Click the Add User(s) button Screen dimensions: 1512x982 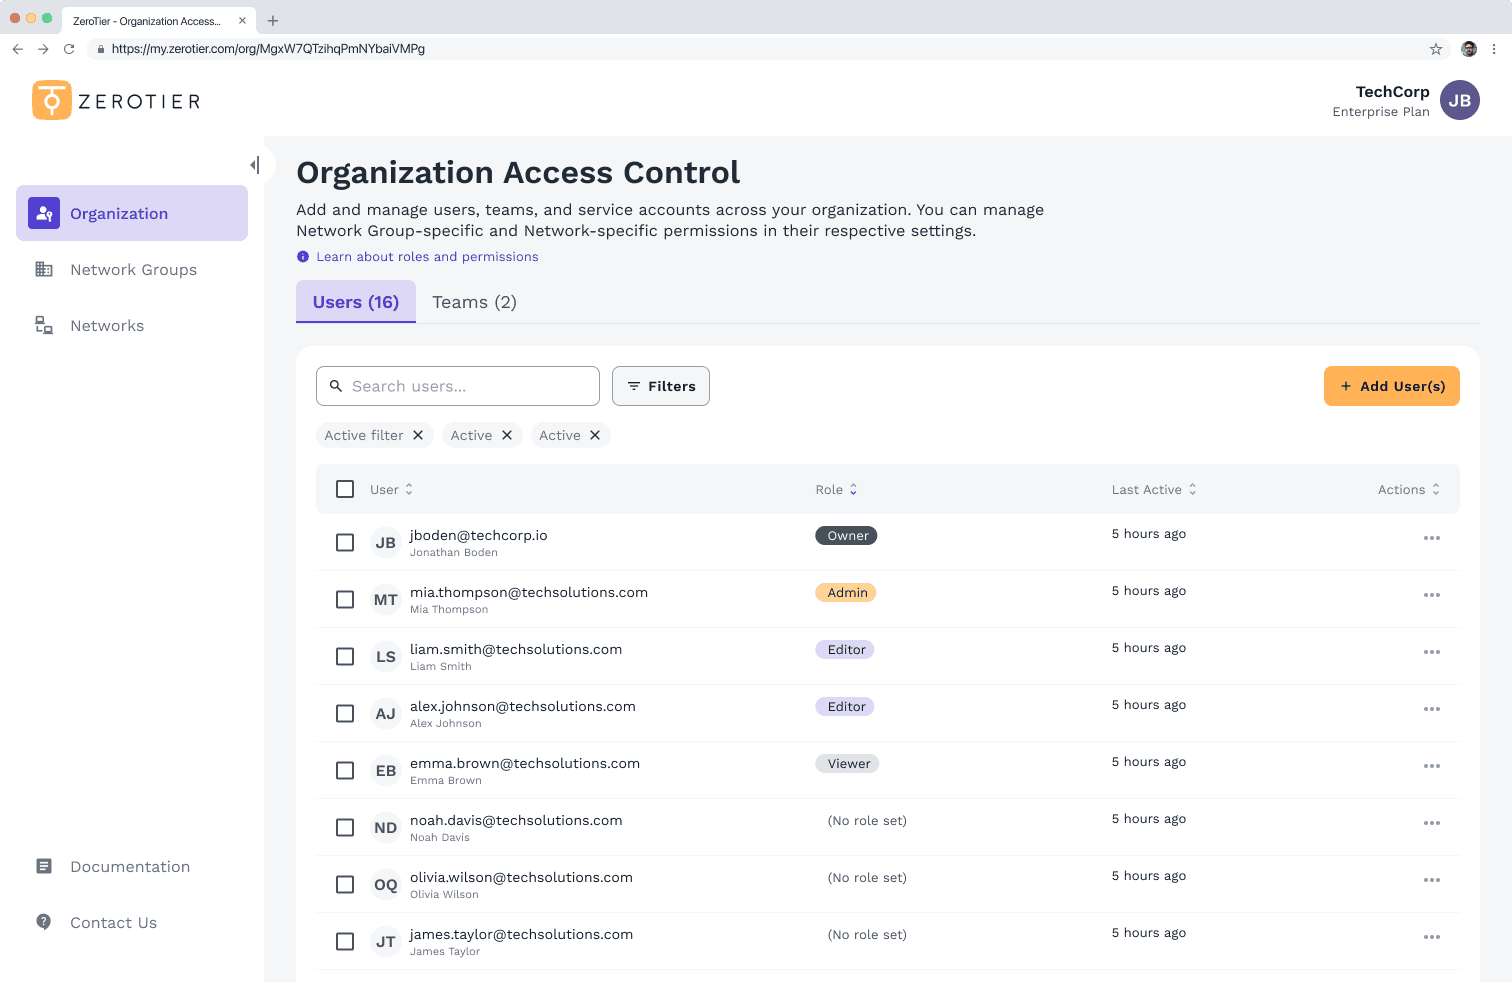pos(1391,386)
